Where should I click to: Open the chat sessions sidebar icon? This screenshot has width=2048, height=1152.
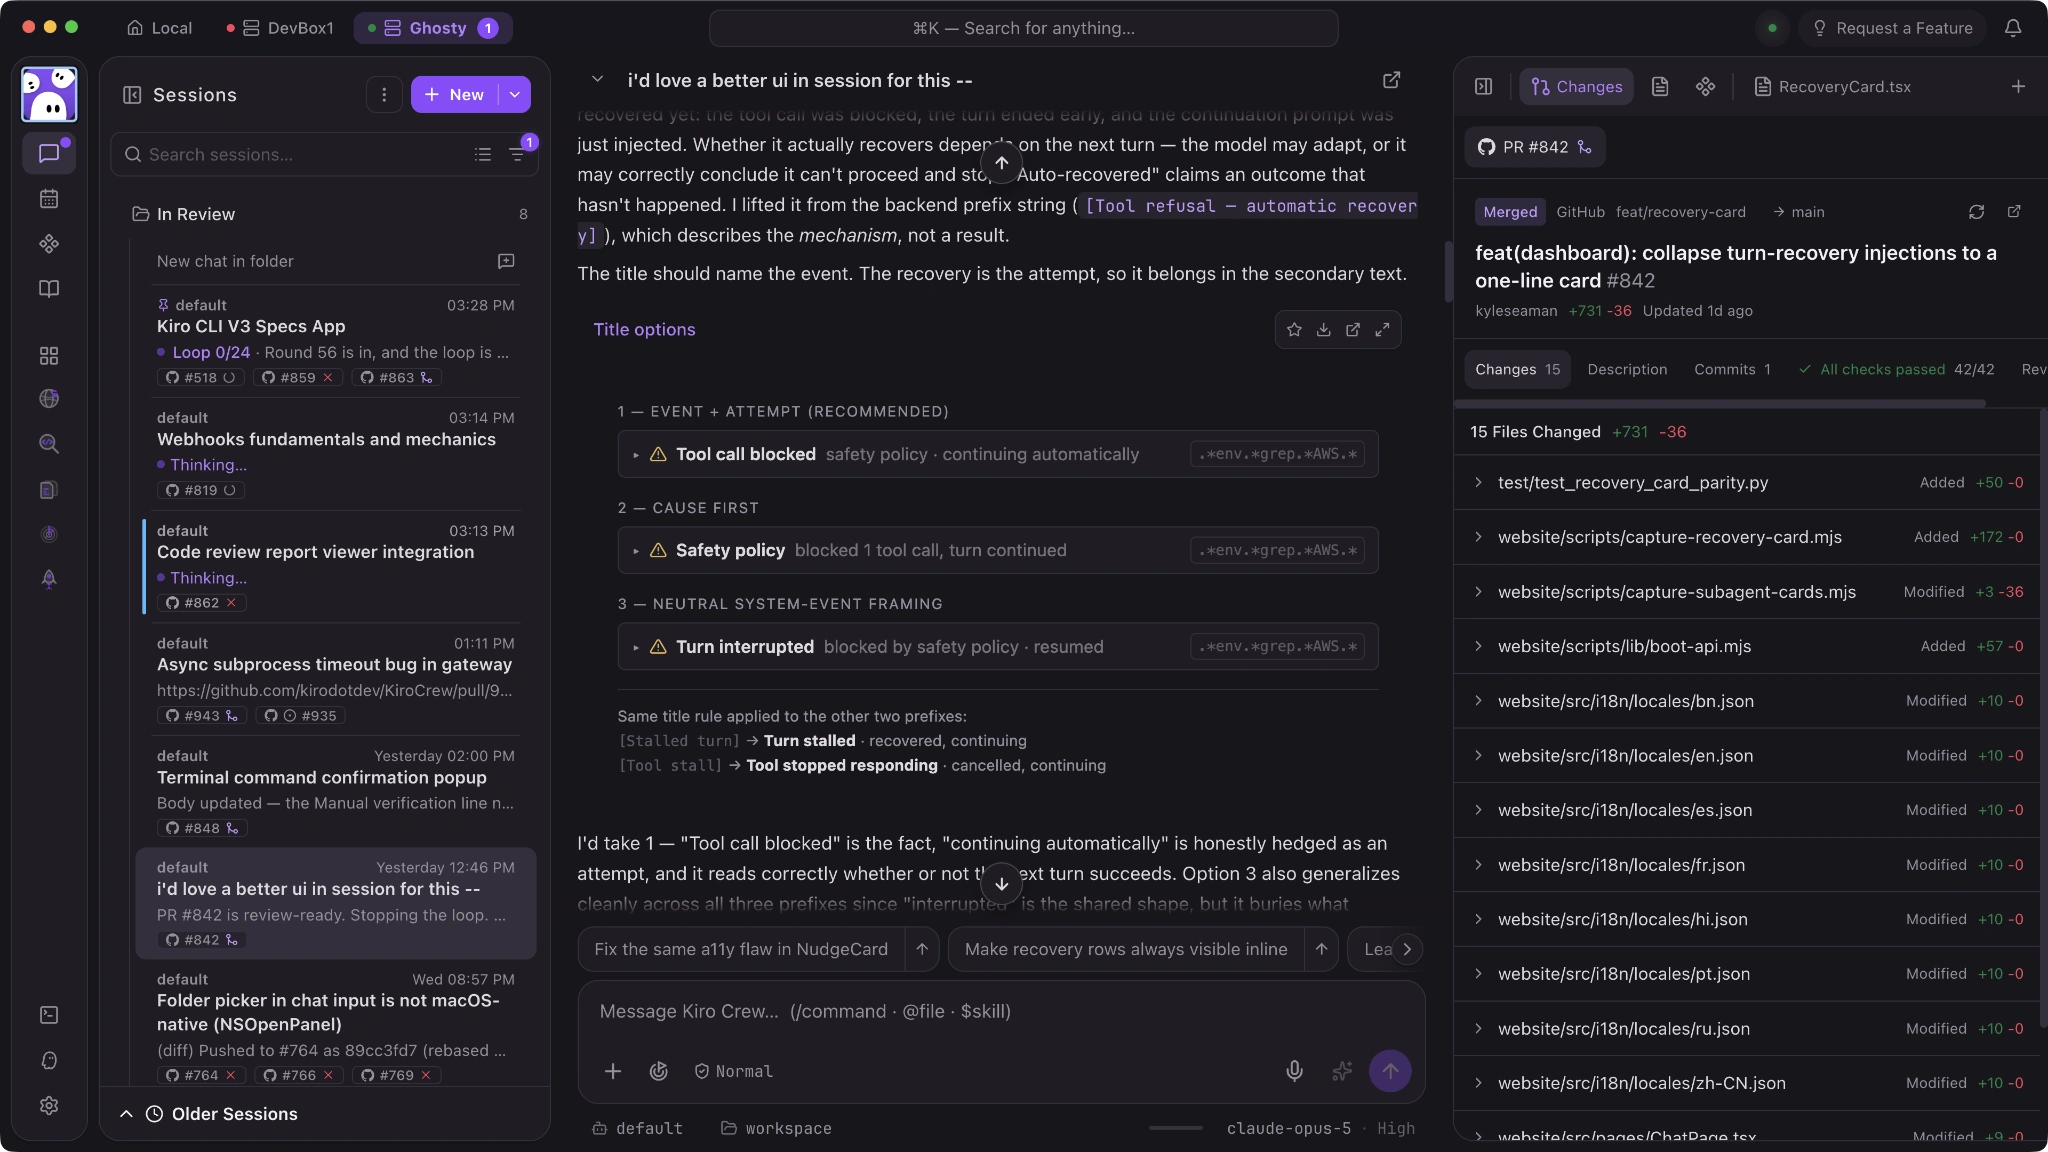click(49, 153)
